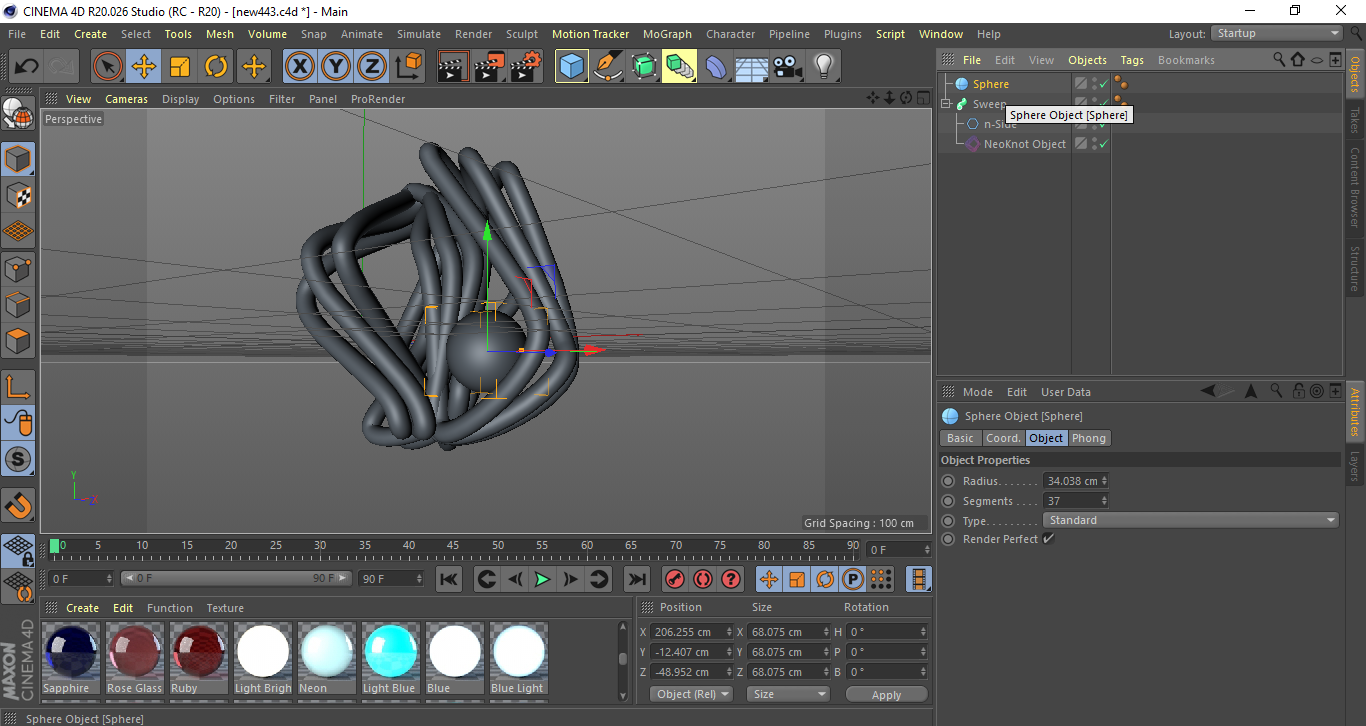Activate the Rotate tool

pos(216,67)
